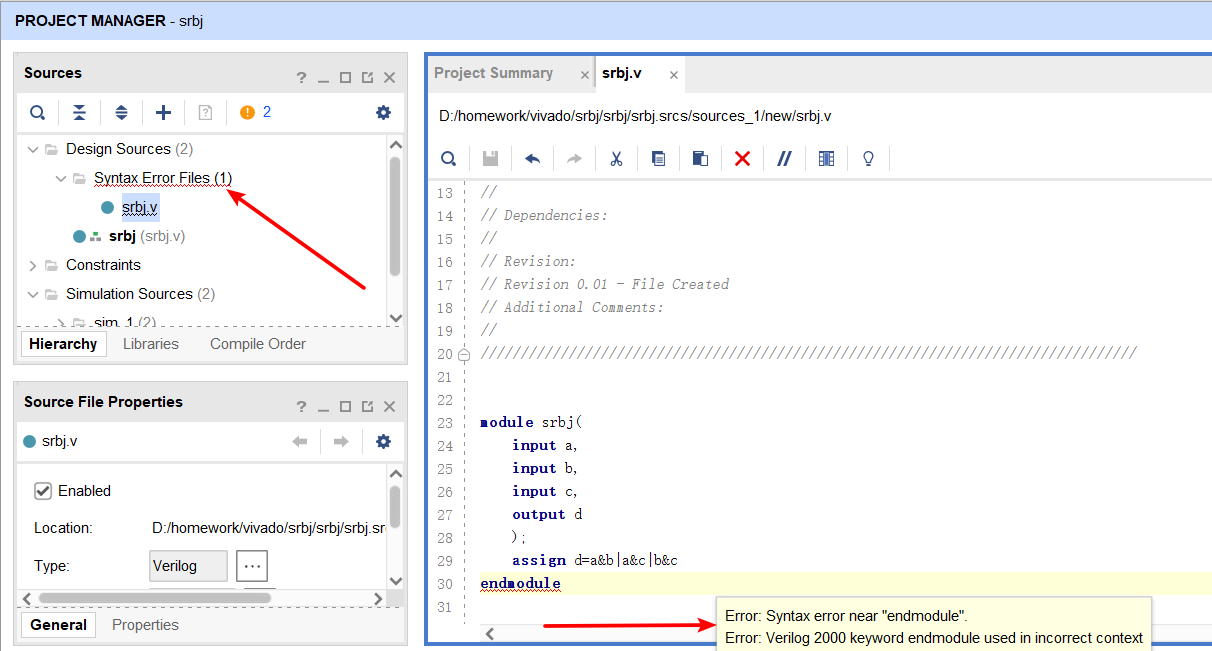
Task: Click Collapse All icon in Sources toolbar
Action: (x=79, y=113)
